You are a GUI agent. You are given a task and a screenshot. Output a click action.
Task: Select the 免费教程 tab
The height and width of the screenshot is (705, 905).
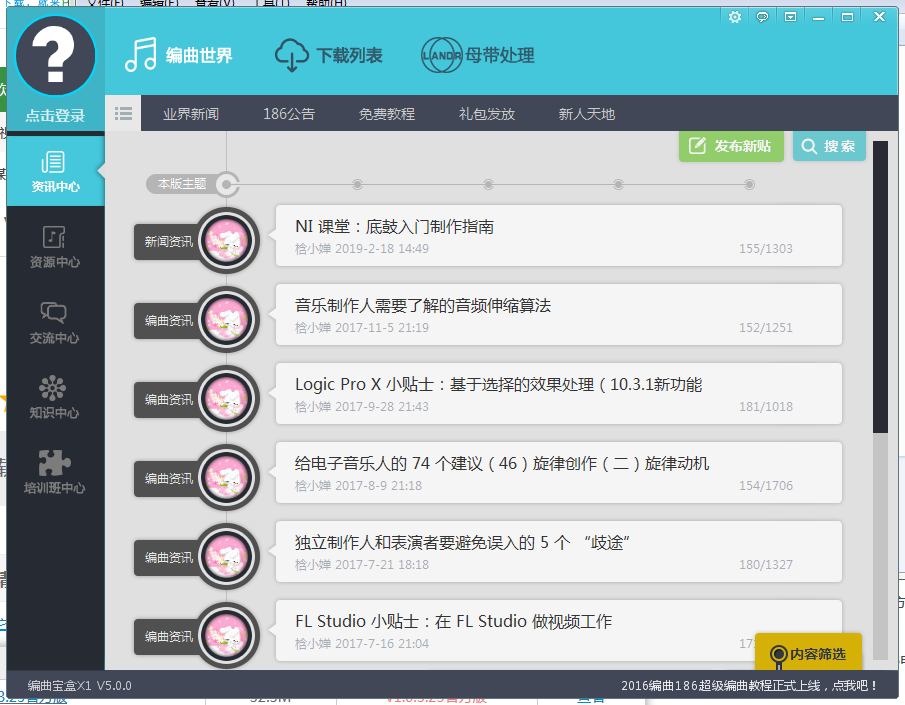(389, 113)
